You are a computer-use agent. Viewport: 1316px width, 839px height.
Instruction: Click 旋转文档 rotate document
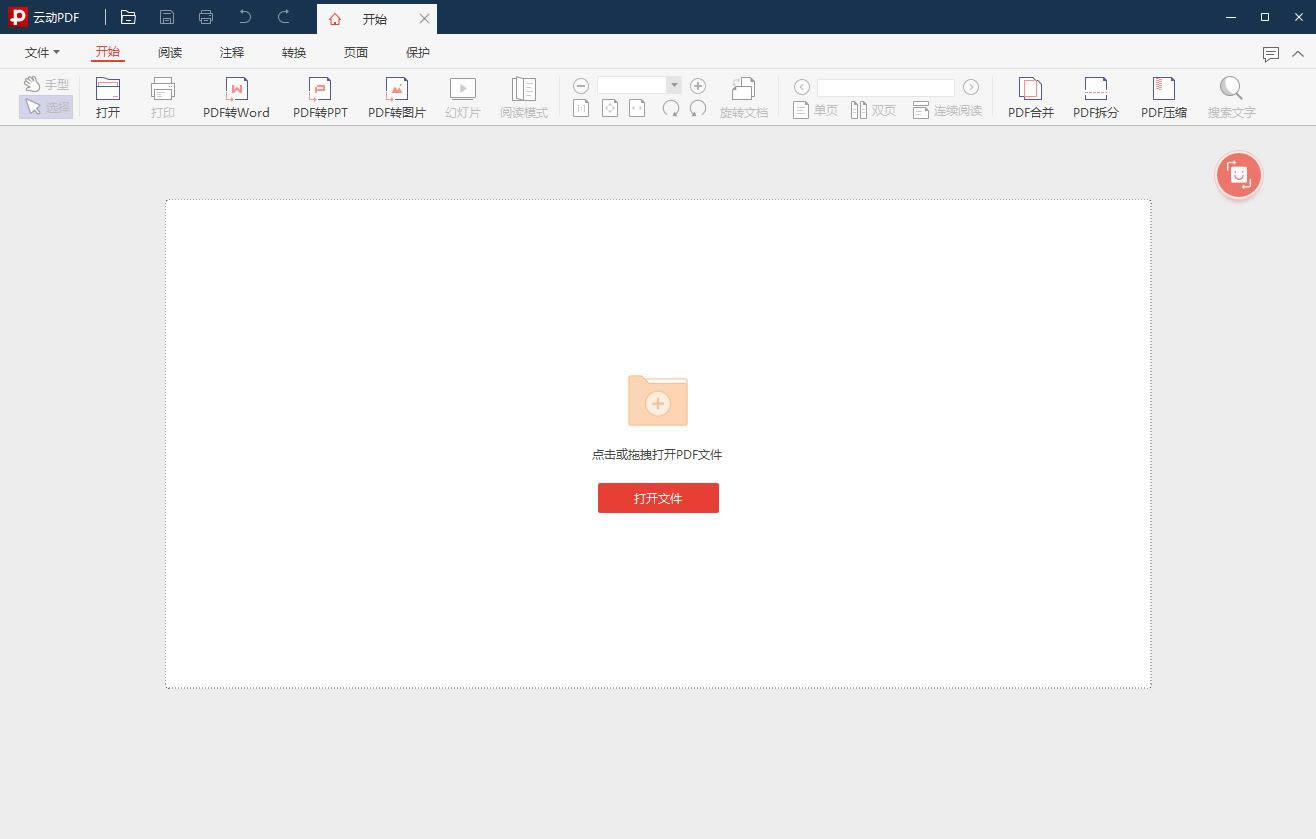[x=744, y=97]
